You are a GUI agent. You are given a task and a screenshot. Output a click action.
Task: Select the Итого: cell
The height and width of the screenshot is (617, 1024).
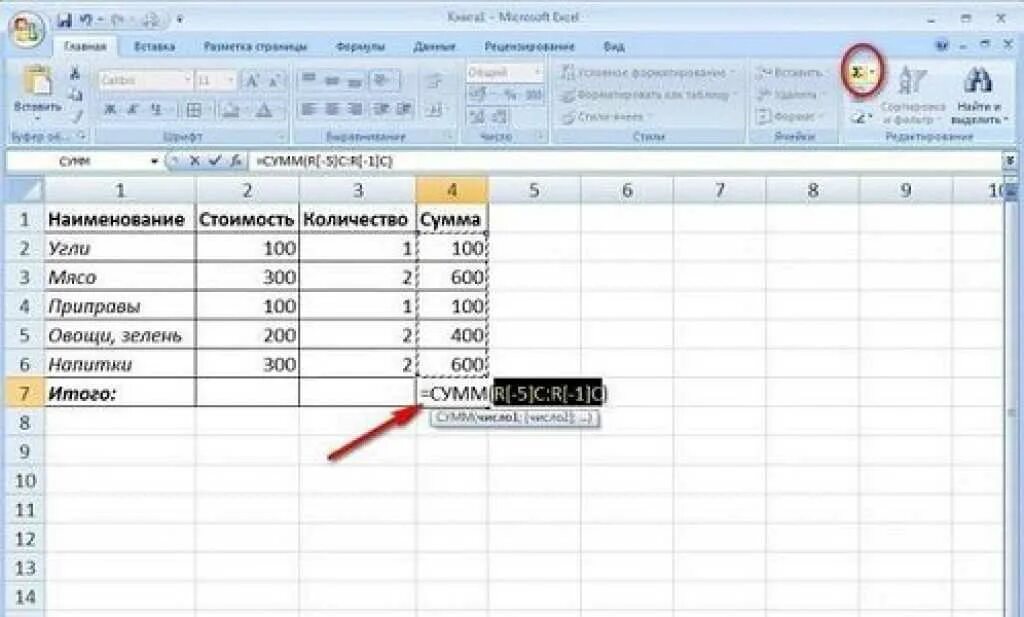[120, 393]
